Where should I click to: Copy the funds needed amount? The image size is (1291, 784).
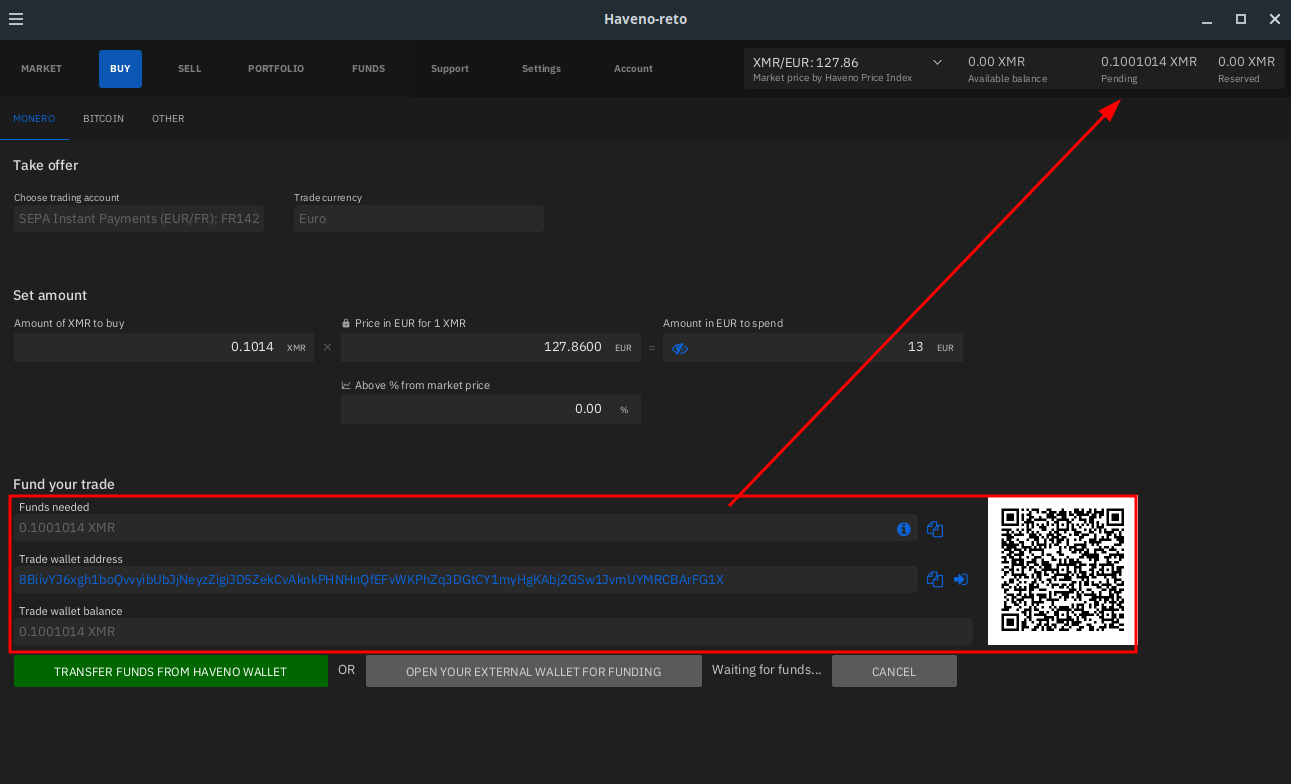(935, 529)
